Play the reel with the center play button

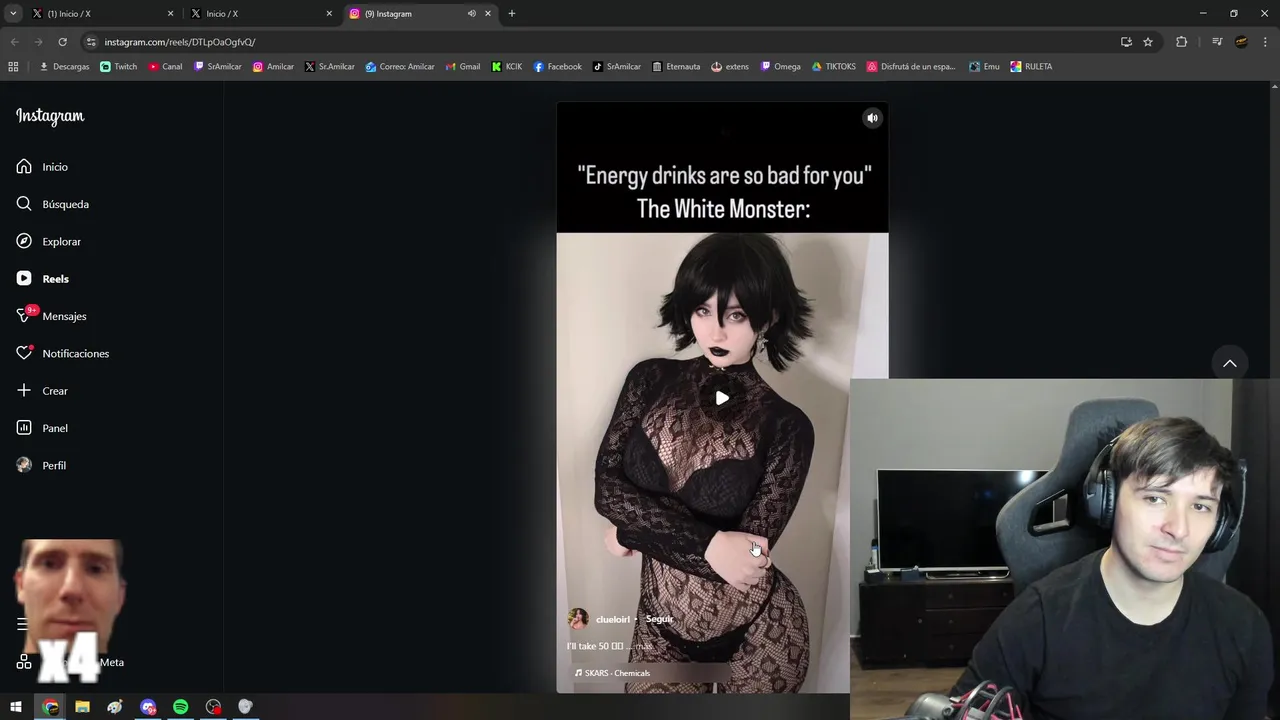point(722,398)
